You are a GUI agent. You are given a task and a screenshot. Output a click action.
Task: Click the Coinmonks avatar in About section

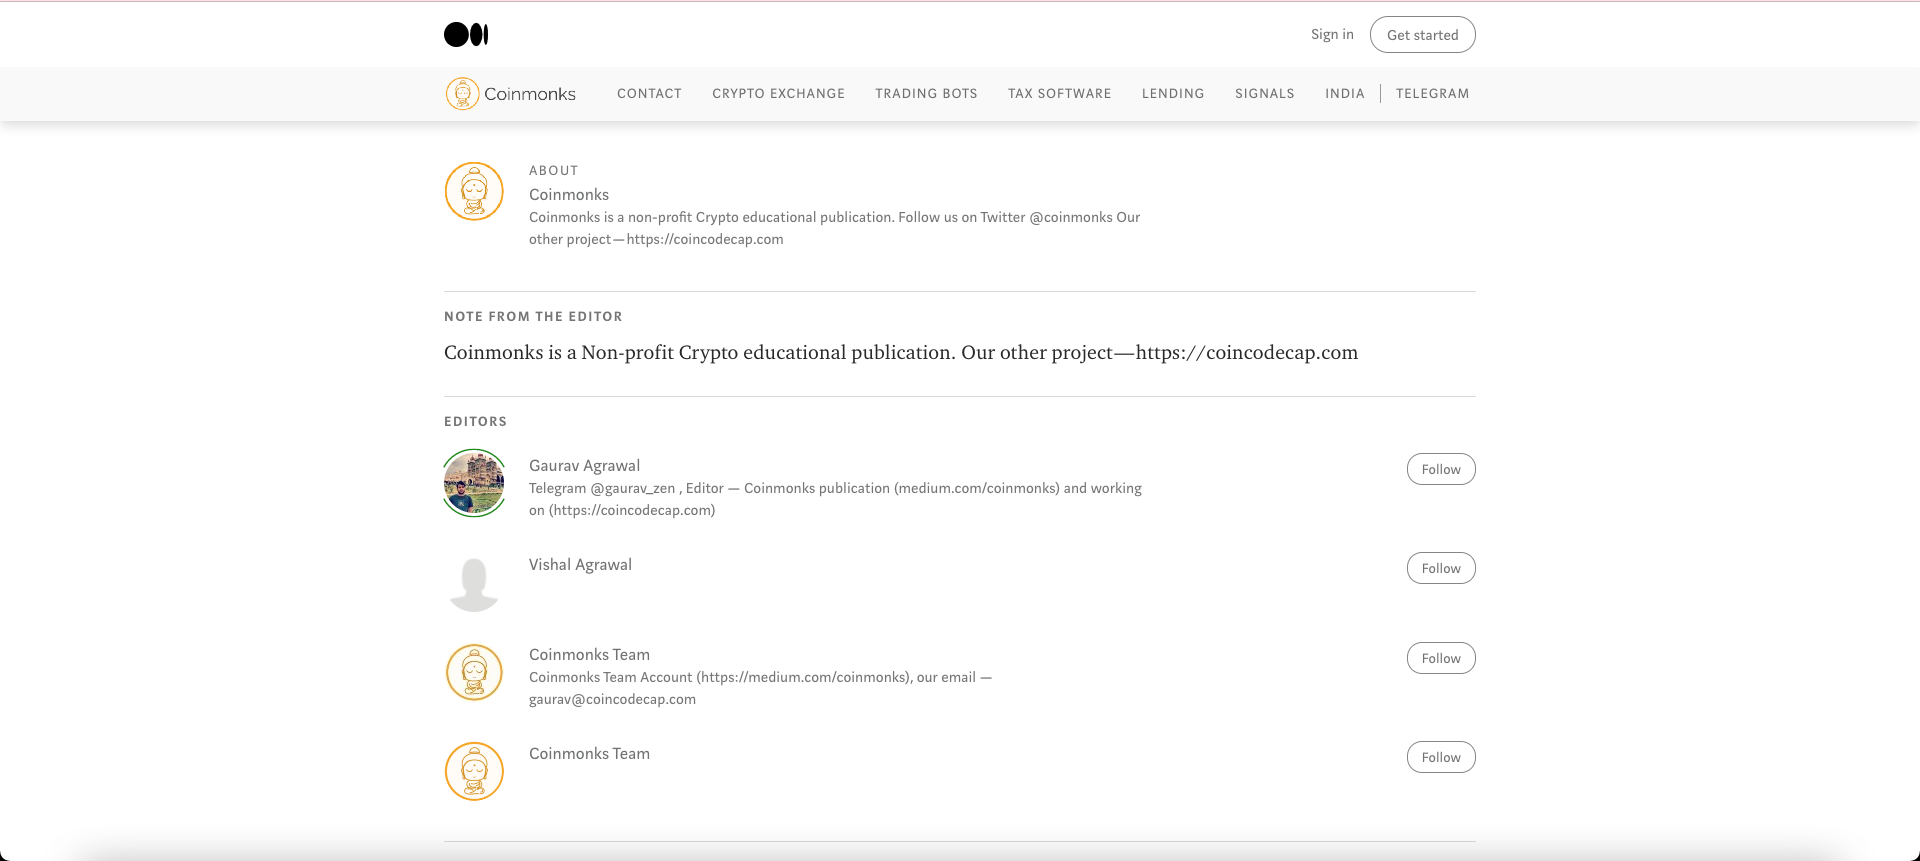click(x=474, y=191)
